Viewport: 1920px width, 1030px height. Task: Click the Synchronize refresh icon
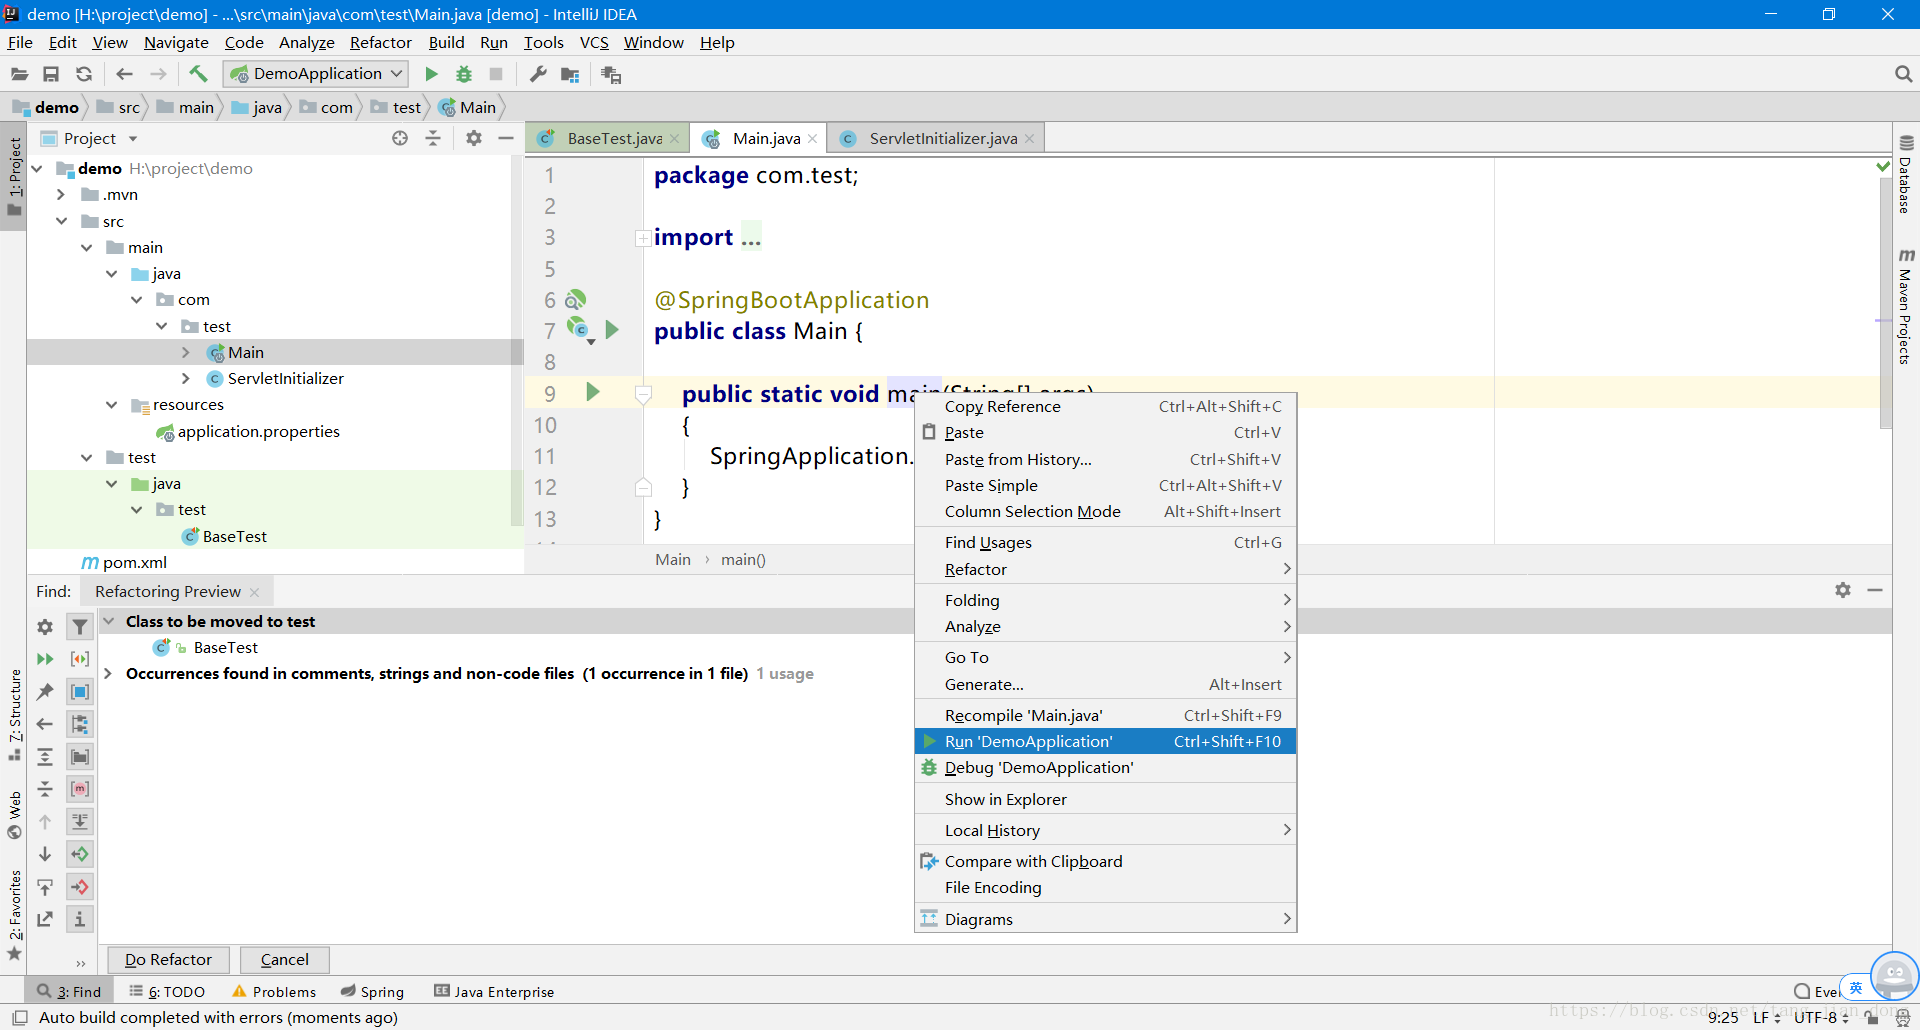tap(84, 74)
